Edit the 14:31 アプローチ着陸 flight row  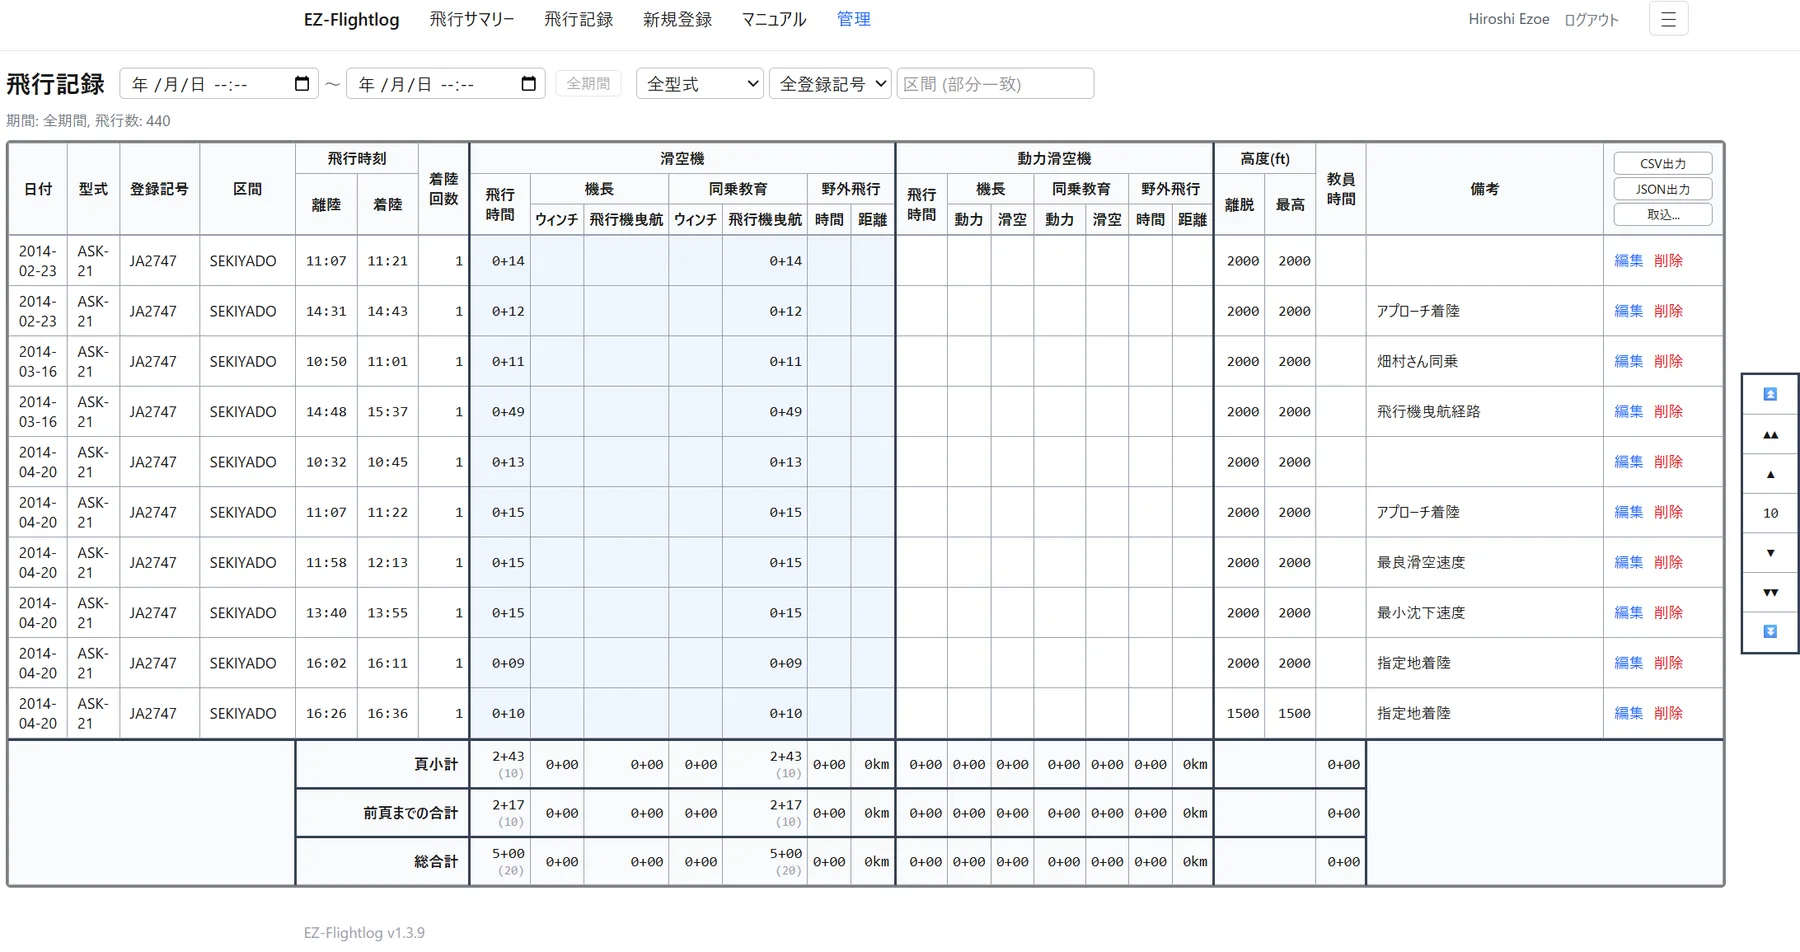coord(1628,311)
